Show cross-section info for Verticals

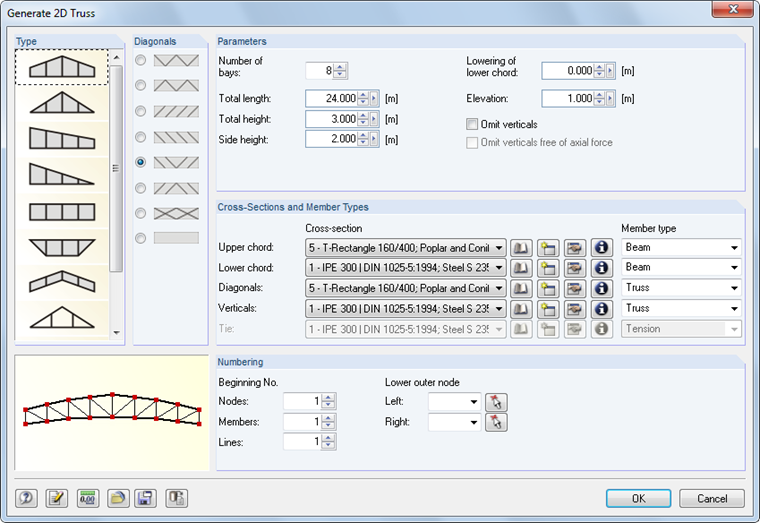[602, 309]
